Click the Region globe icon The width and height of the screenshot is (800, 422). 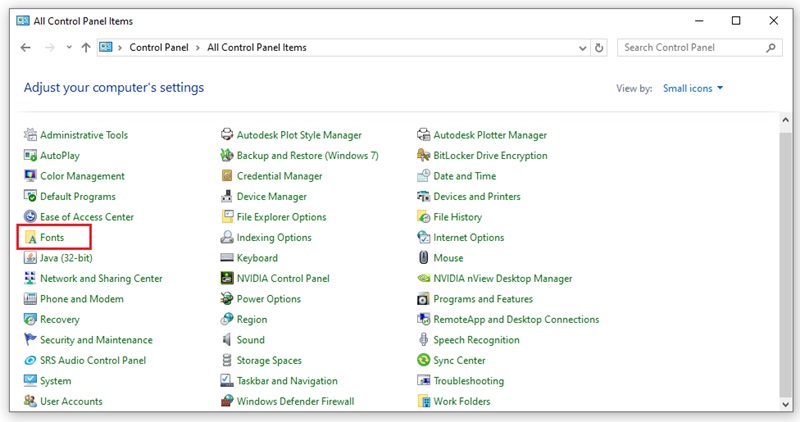point(227,319)
